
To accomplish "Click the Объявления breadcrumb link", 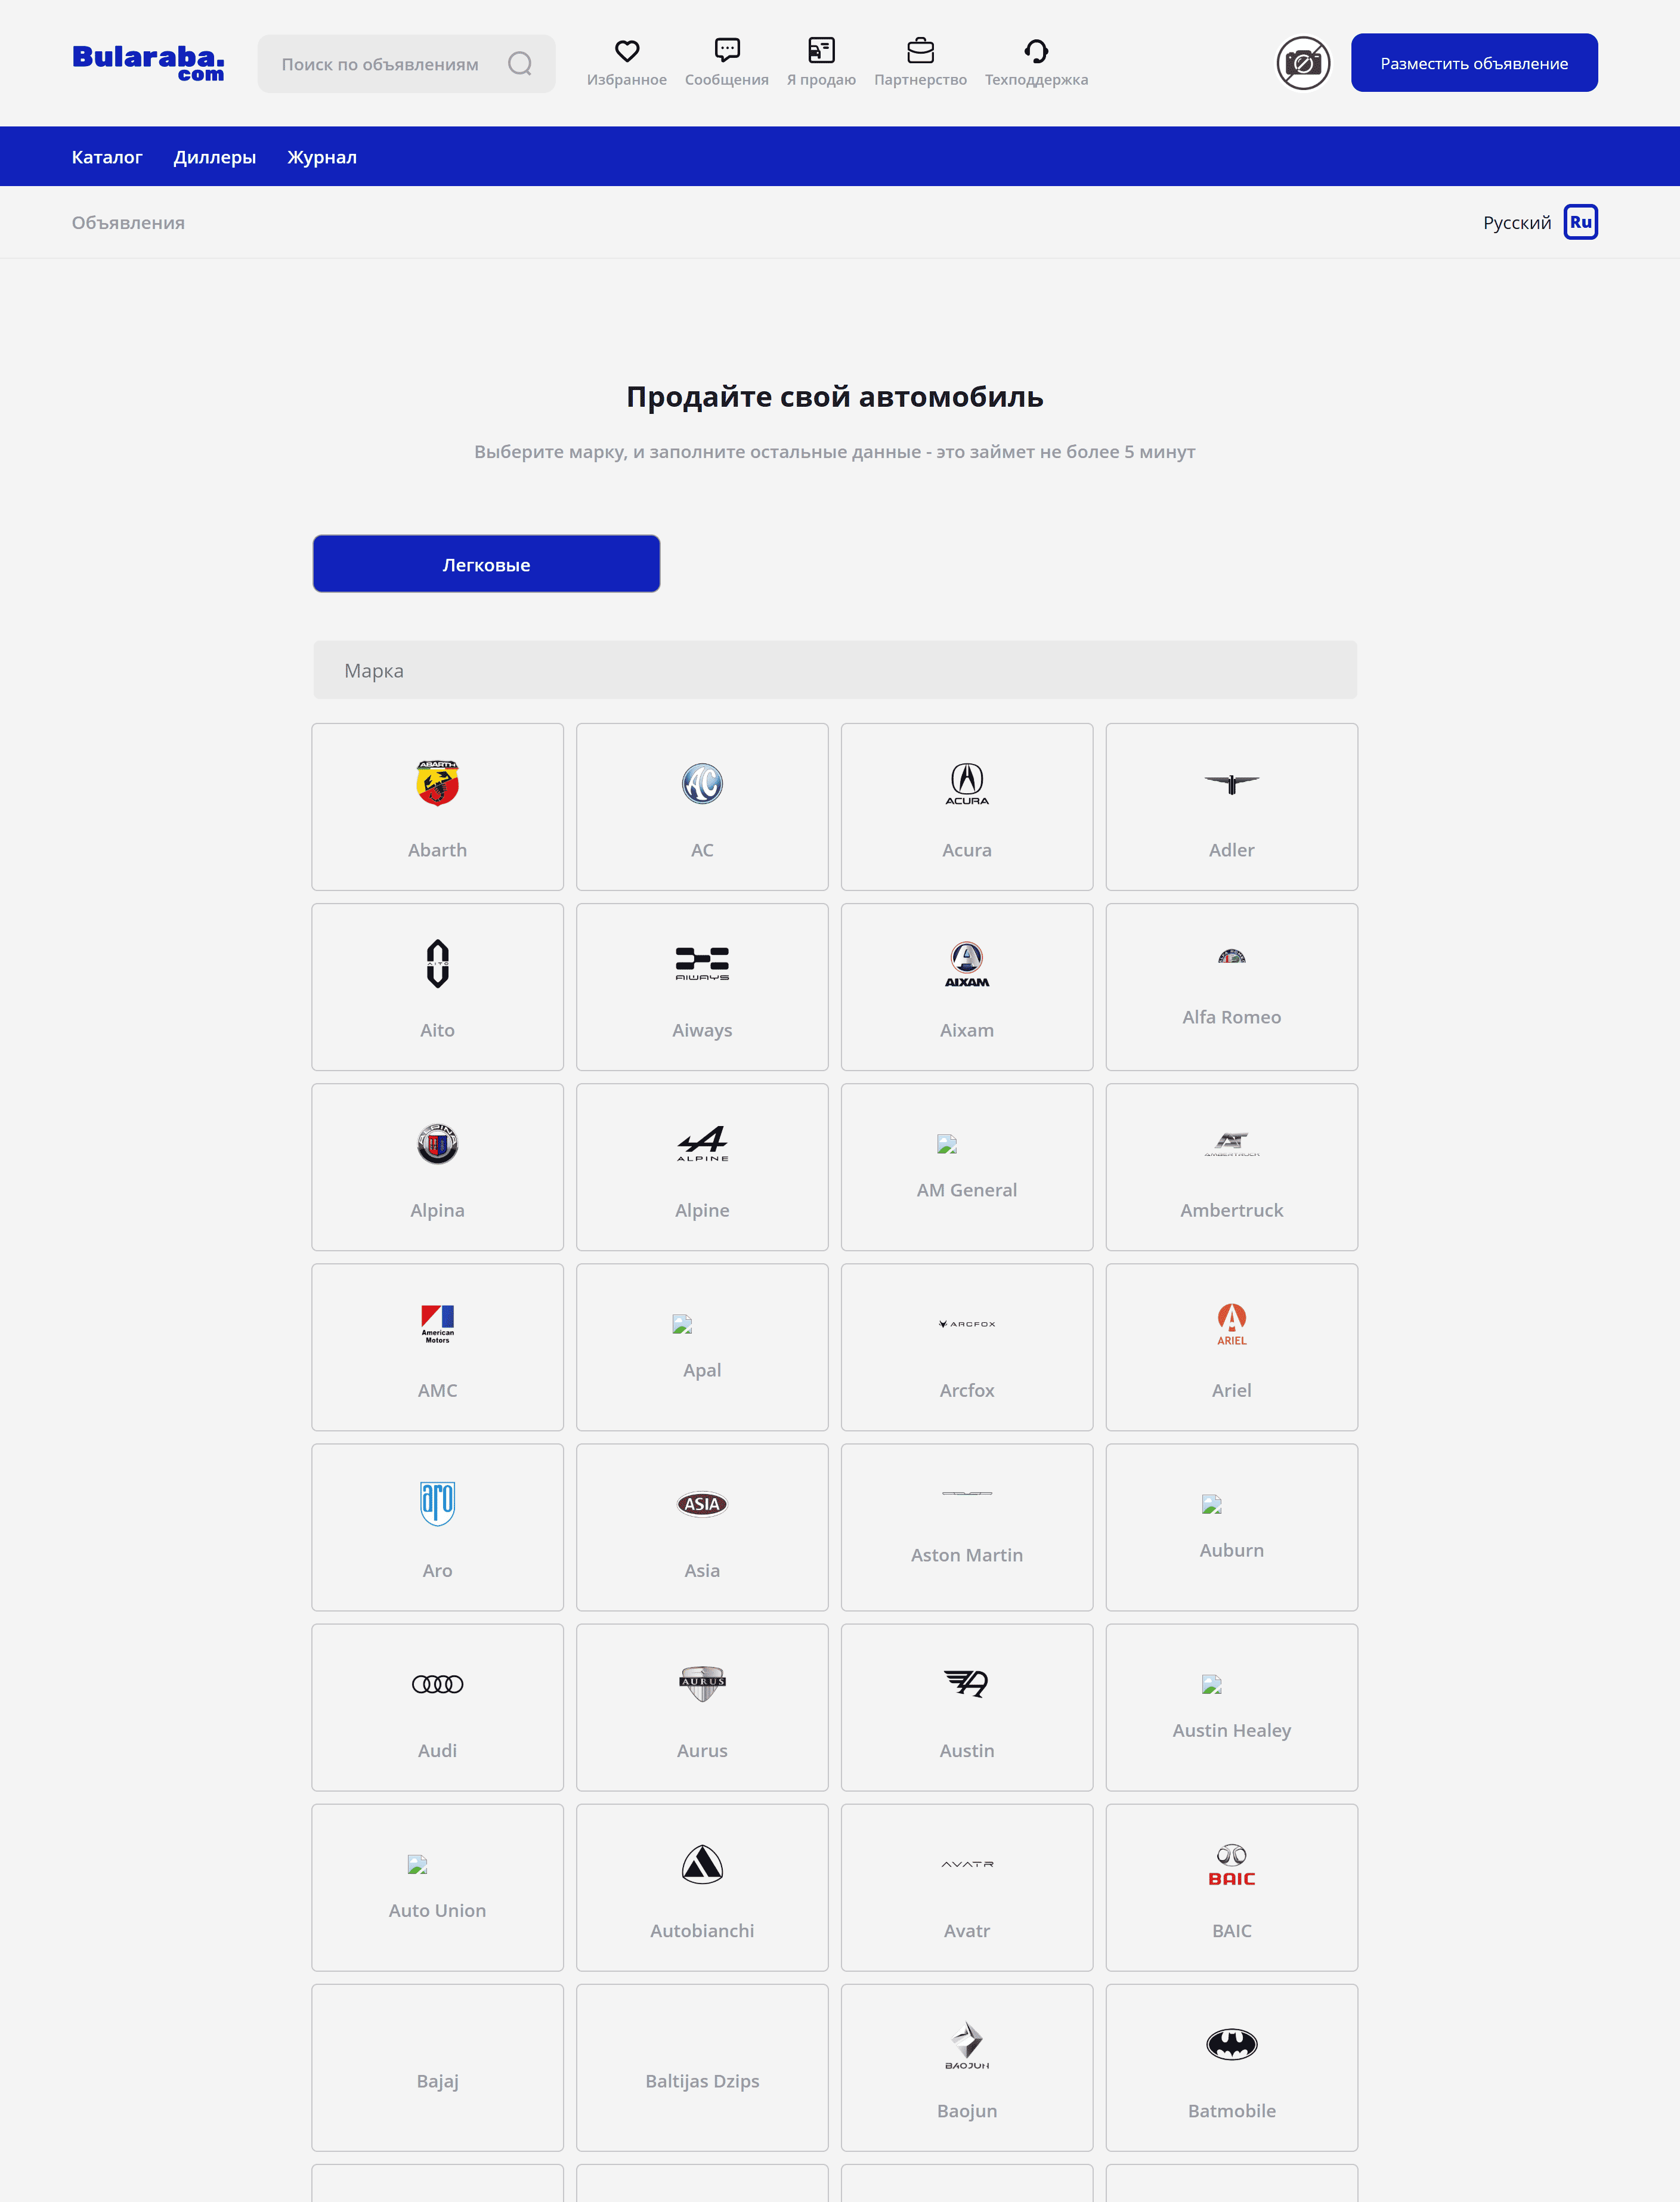I will point(128,223).
